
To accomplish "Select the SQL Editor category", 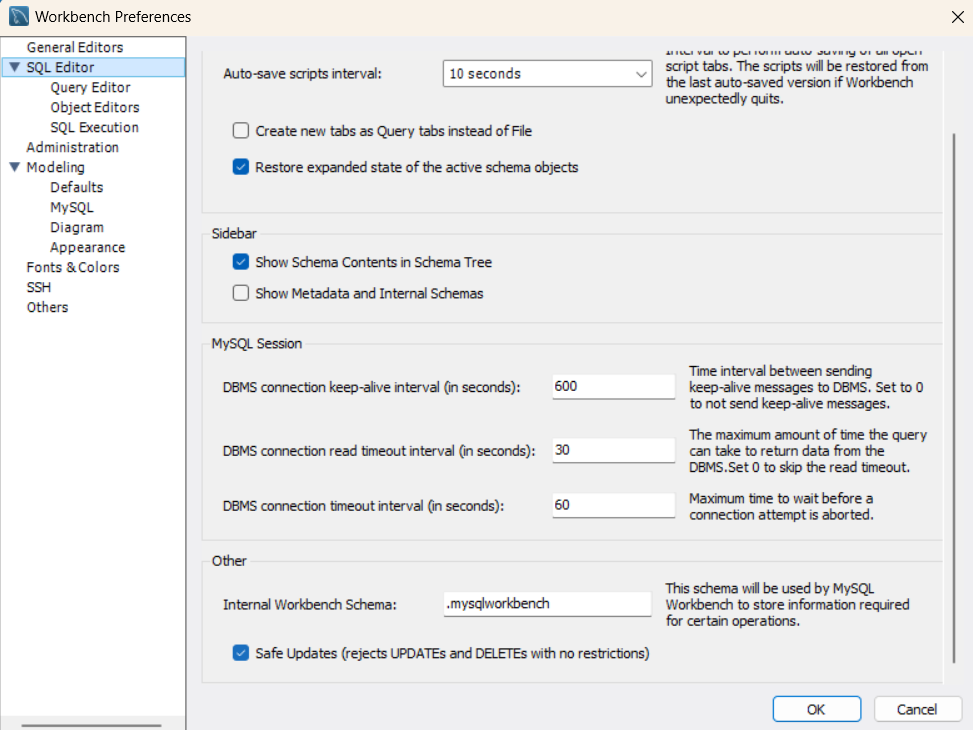I will coord(60,67).
